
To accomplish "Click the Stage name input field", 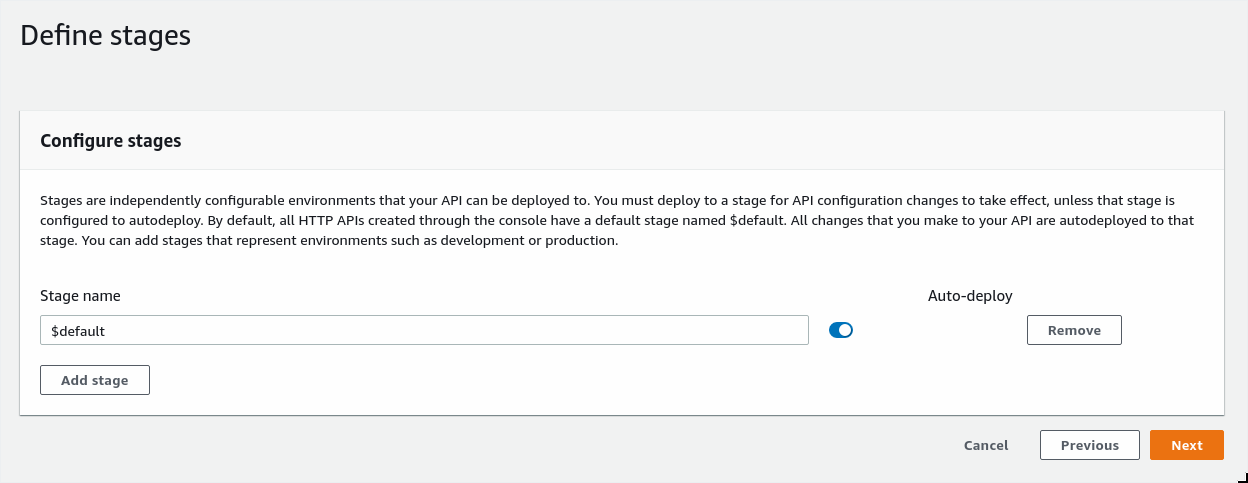I will (x=424, y=330).
